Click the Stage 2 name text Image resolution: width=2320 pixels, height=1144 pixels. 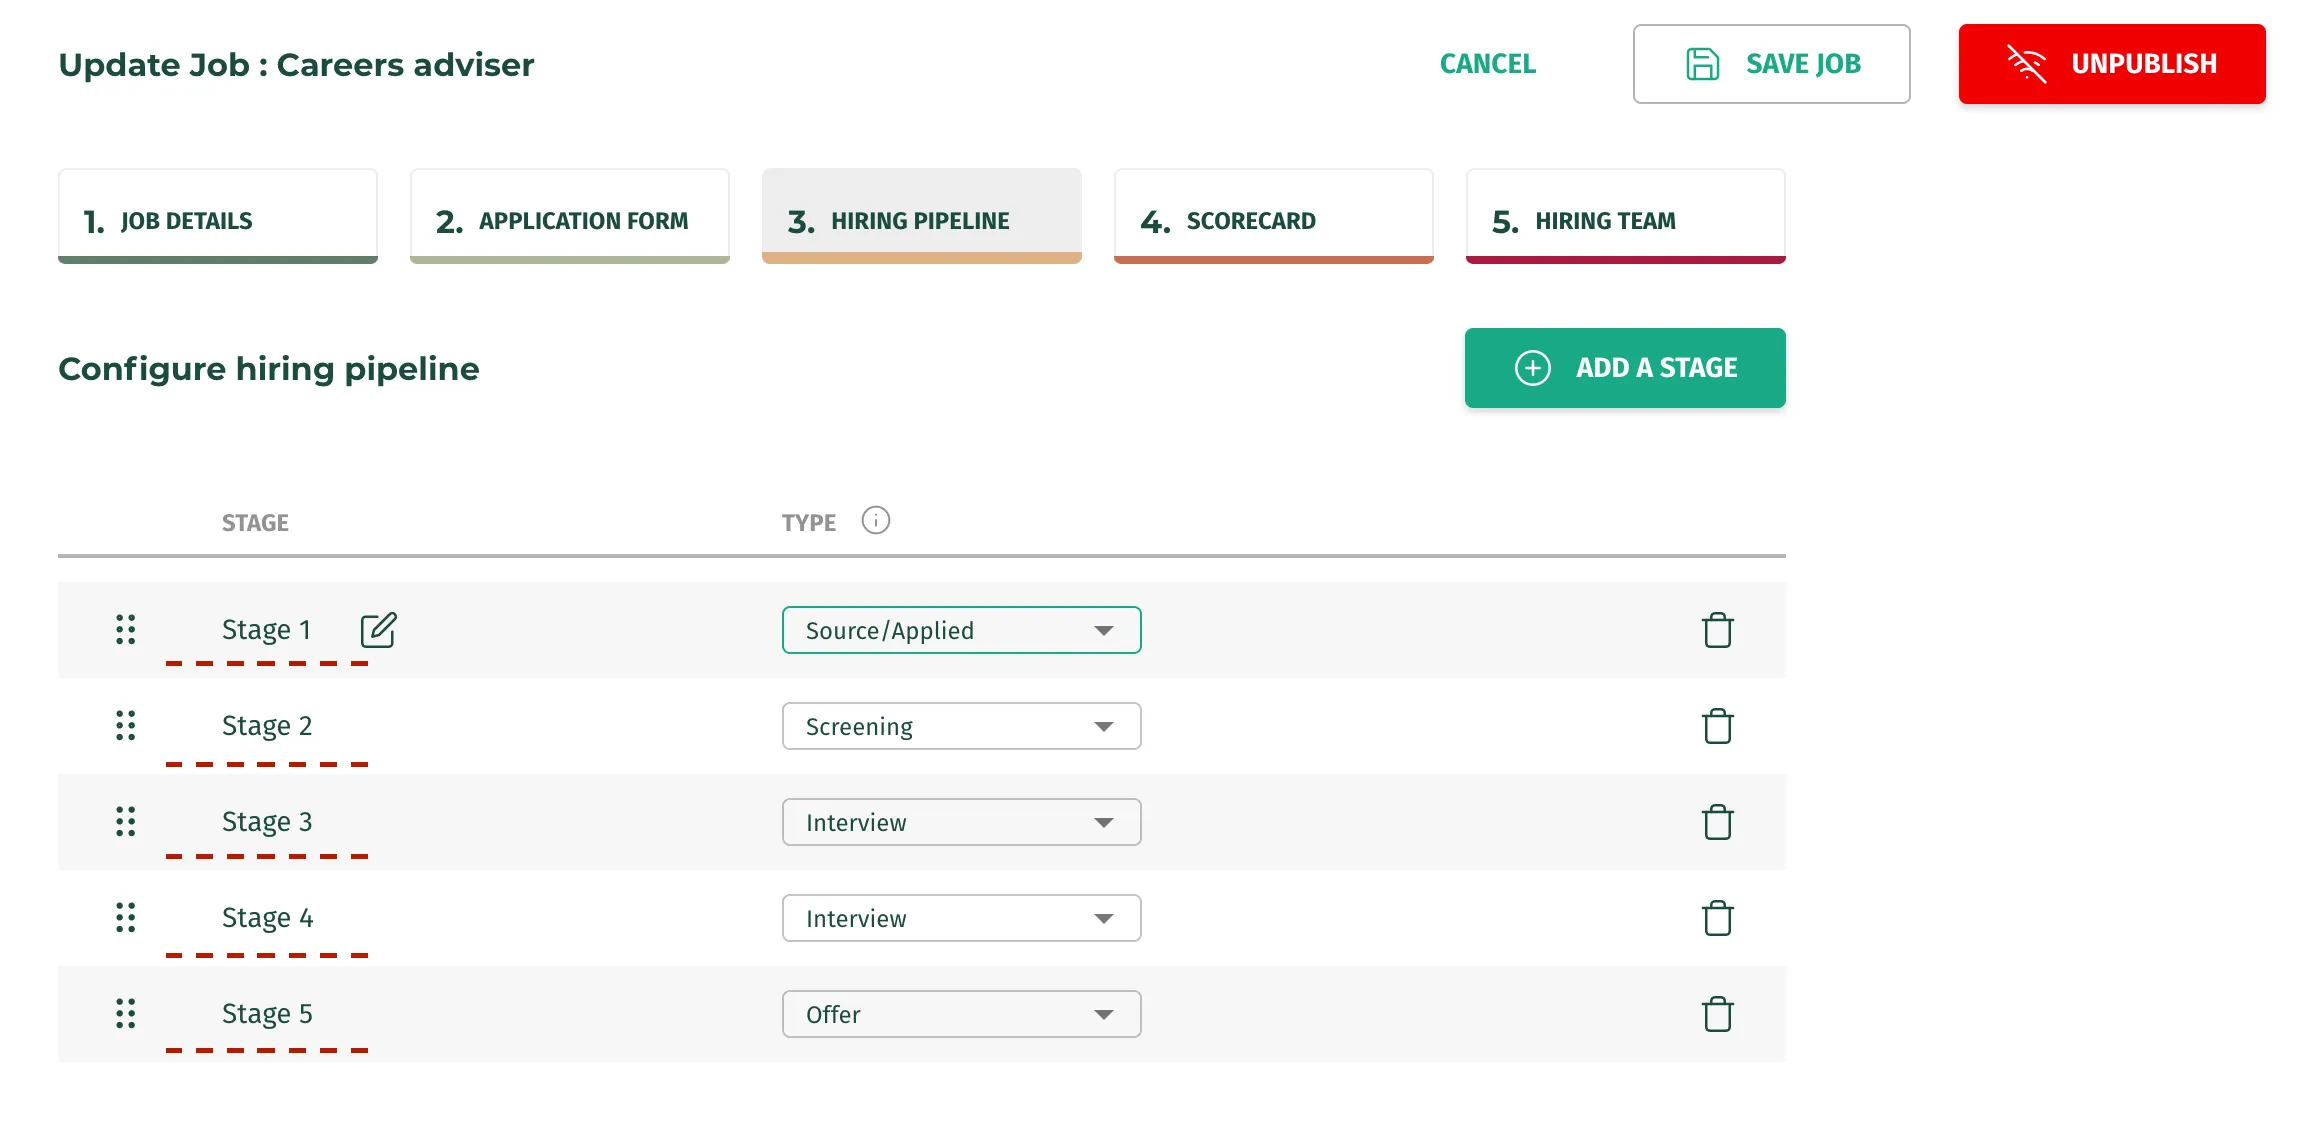(267, 726)
